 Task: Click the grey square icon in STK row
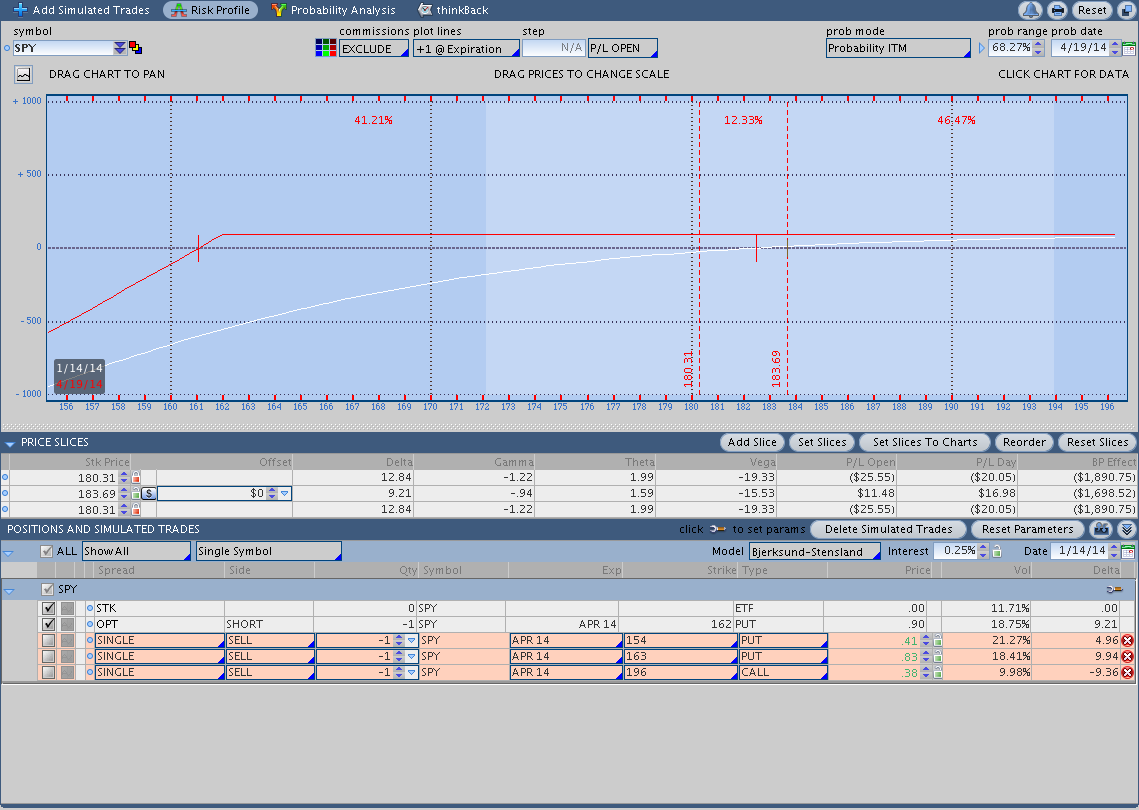(x=67, y=608)
